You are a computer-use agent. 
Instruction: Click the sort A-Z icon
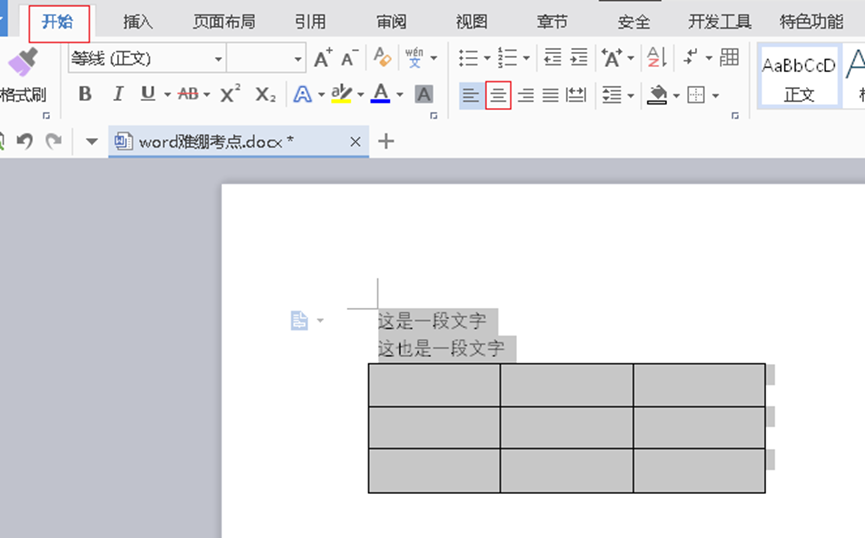click(x=656, y=58)
